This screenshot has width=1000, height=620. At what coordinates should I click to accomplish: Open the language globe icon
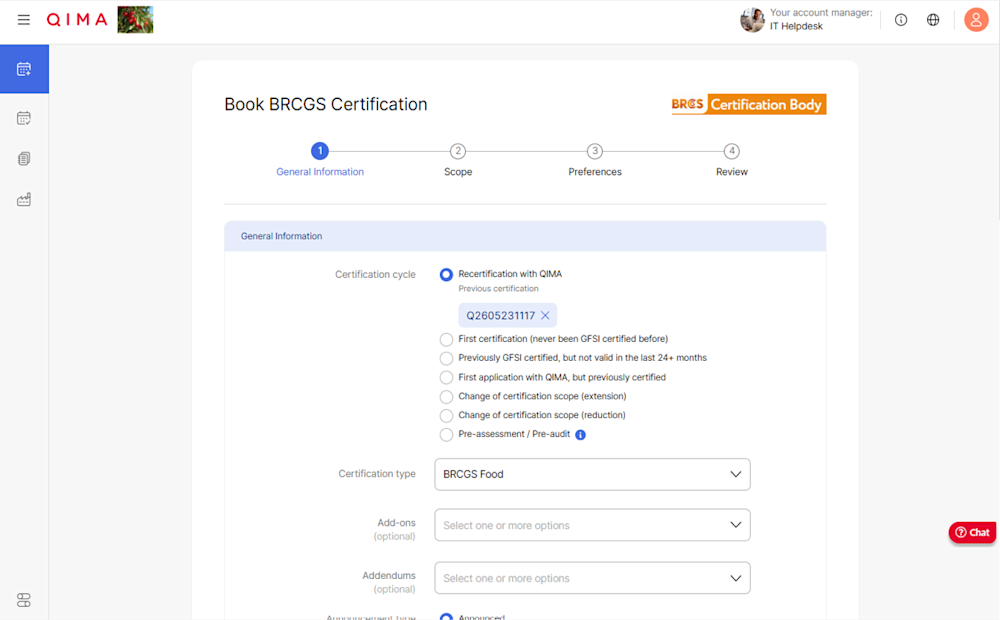click(x=933, y=20)
